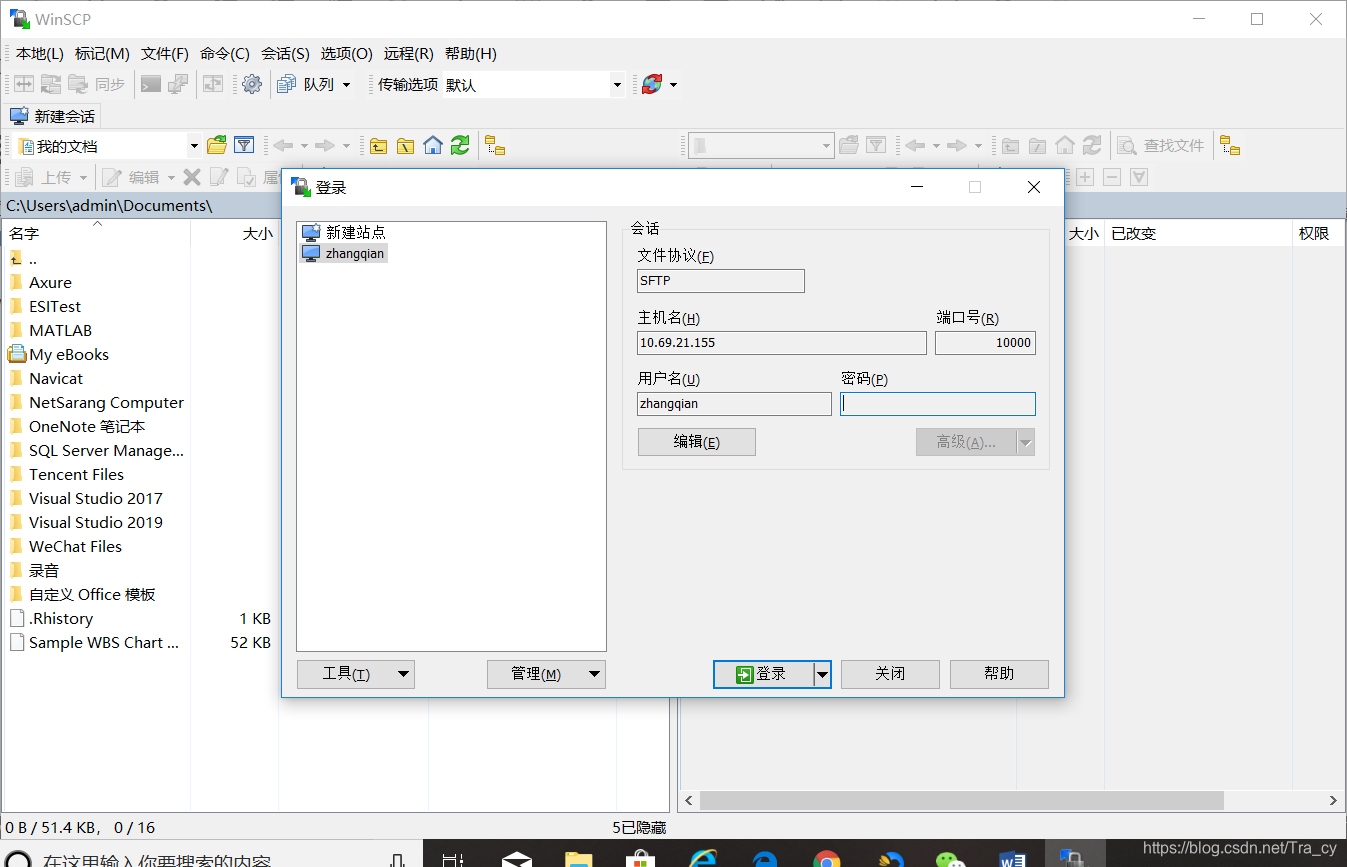Click the remote panel plus select icon
1347x867 pixels.
coord(1085,177)
